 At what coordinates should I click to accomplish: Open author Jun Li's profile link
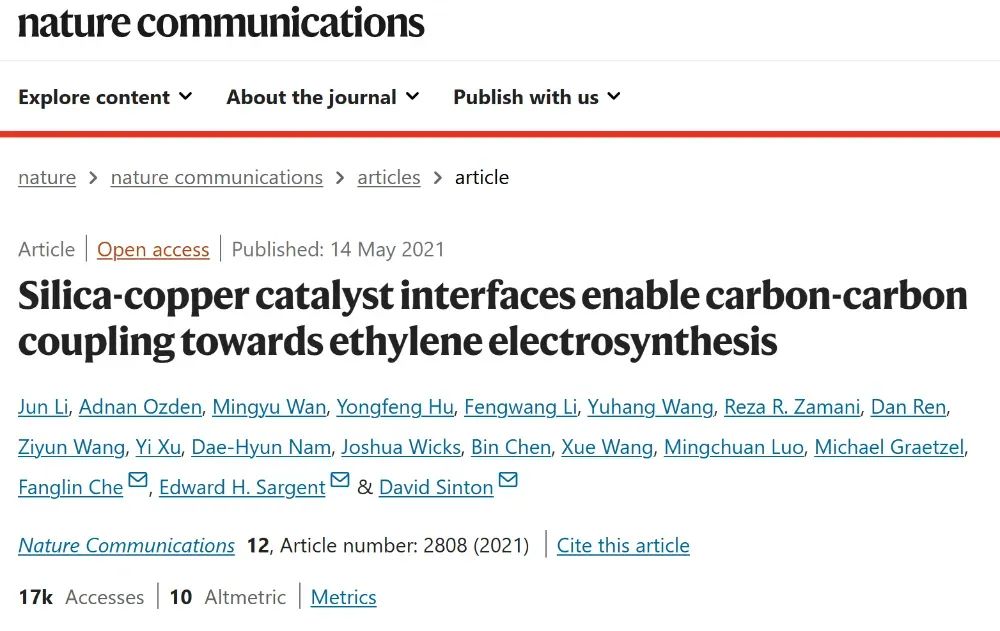tap(43, 407)
